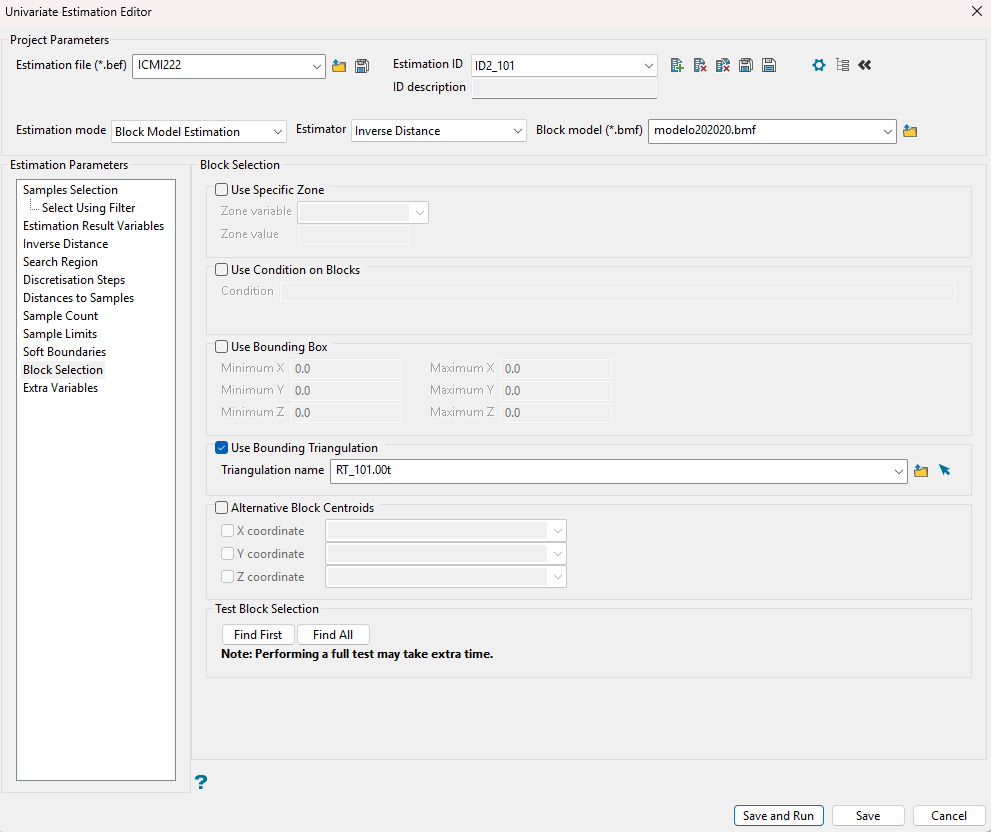Open the Search Region parameters page
991x832 pixels.
point(60,262)
